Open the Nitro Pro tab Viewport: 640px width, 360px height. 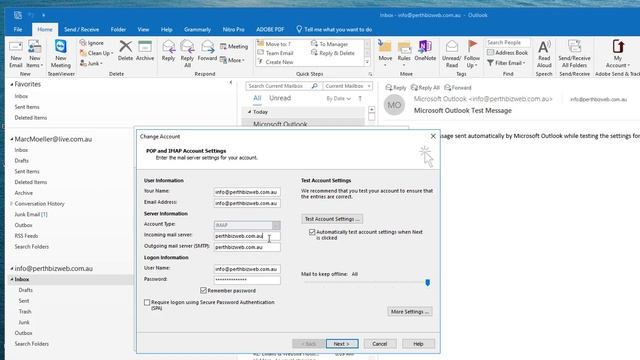click(233, 29)
